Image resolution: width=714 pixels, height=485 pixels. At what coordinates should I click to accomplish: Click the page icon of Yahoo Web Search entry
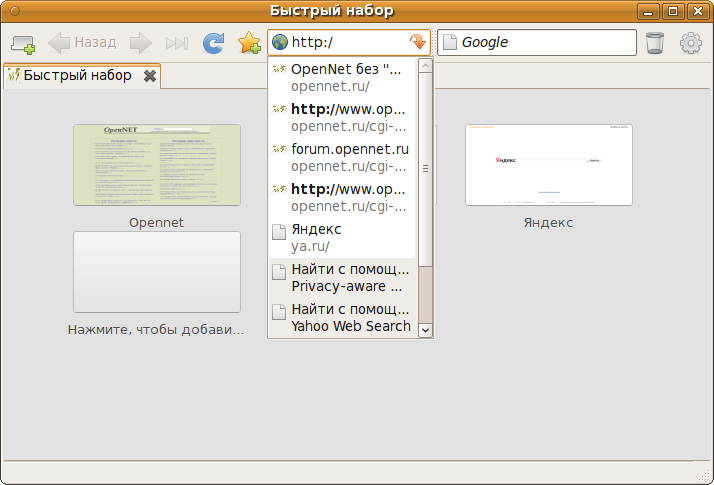[279, 311]
